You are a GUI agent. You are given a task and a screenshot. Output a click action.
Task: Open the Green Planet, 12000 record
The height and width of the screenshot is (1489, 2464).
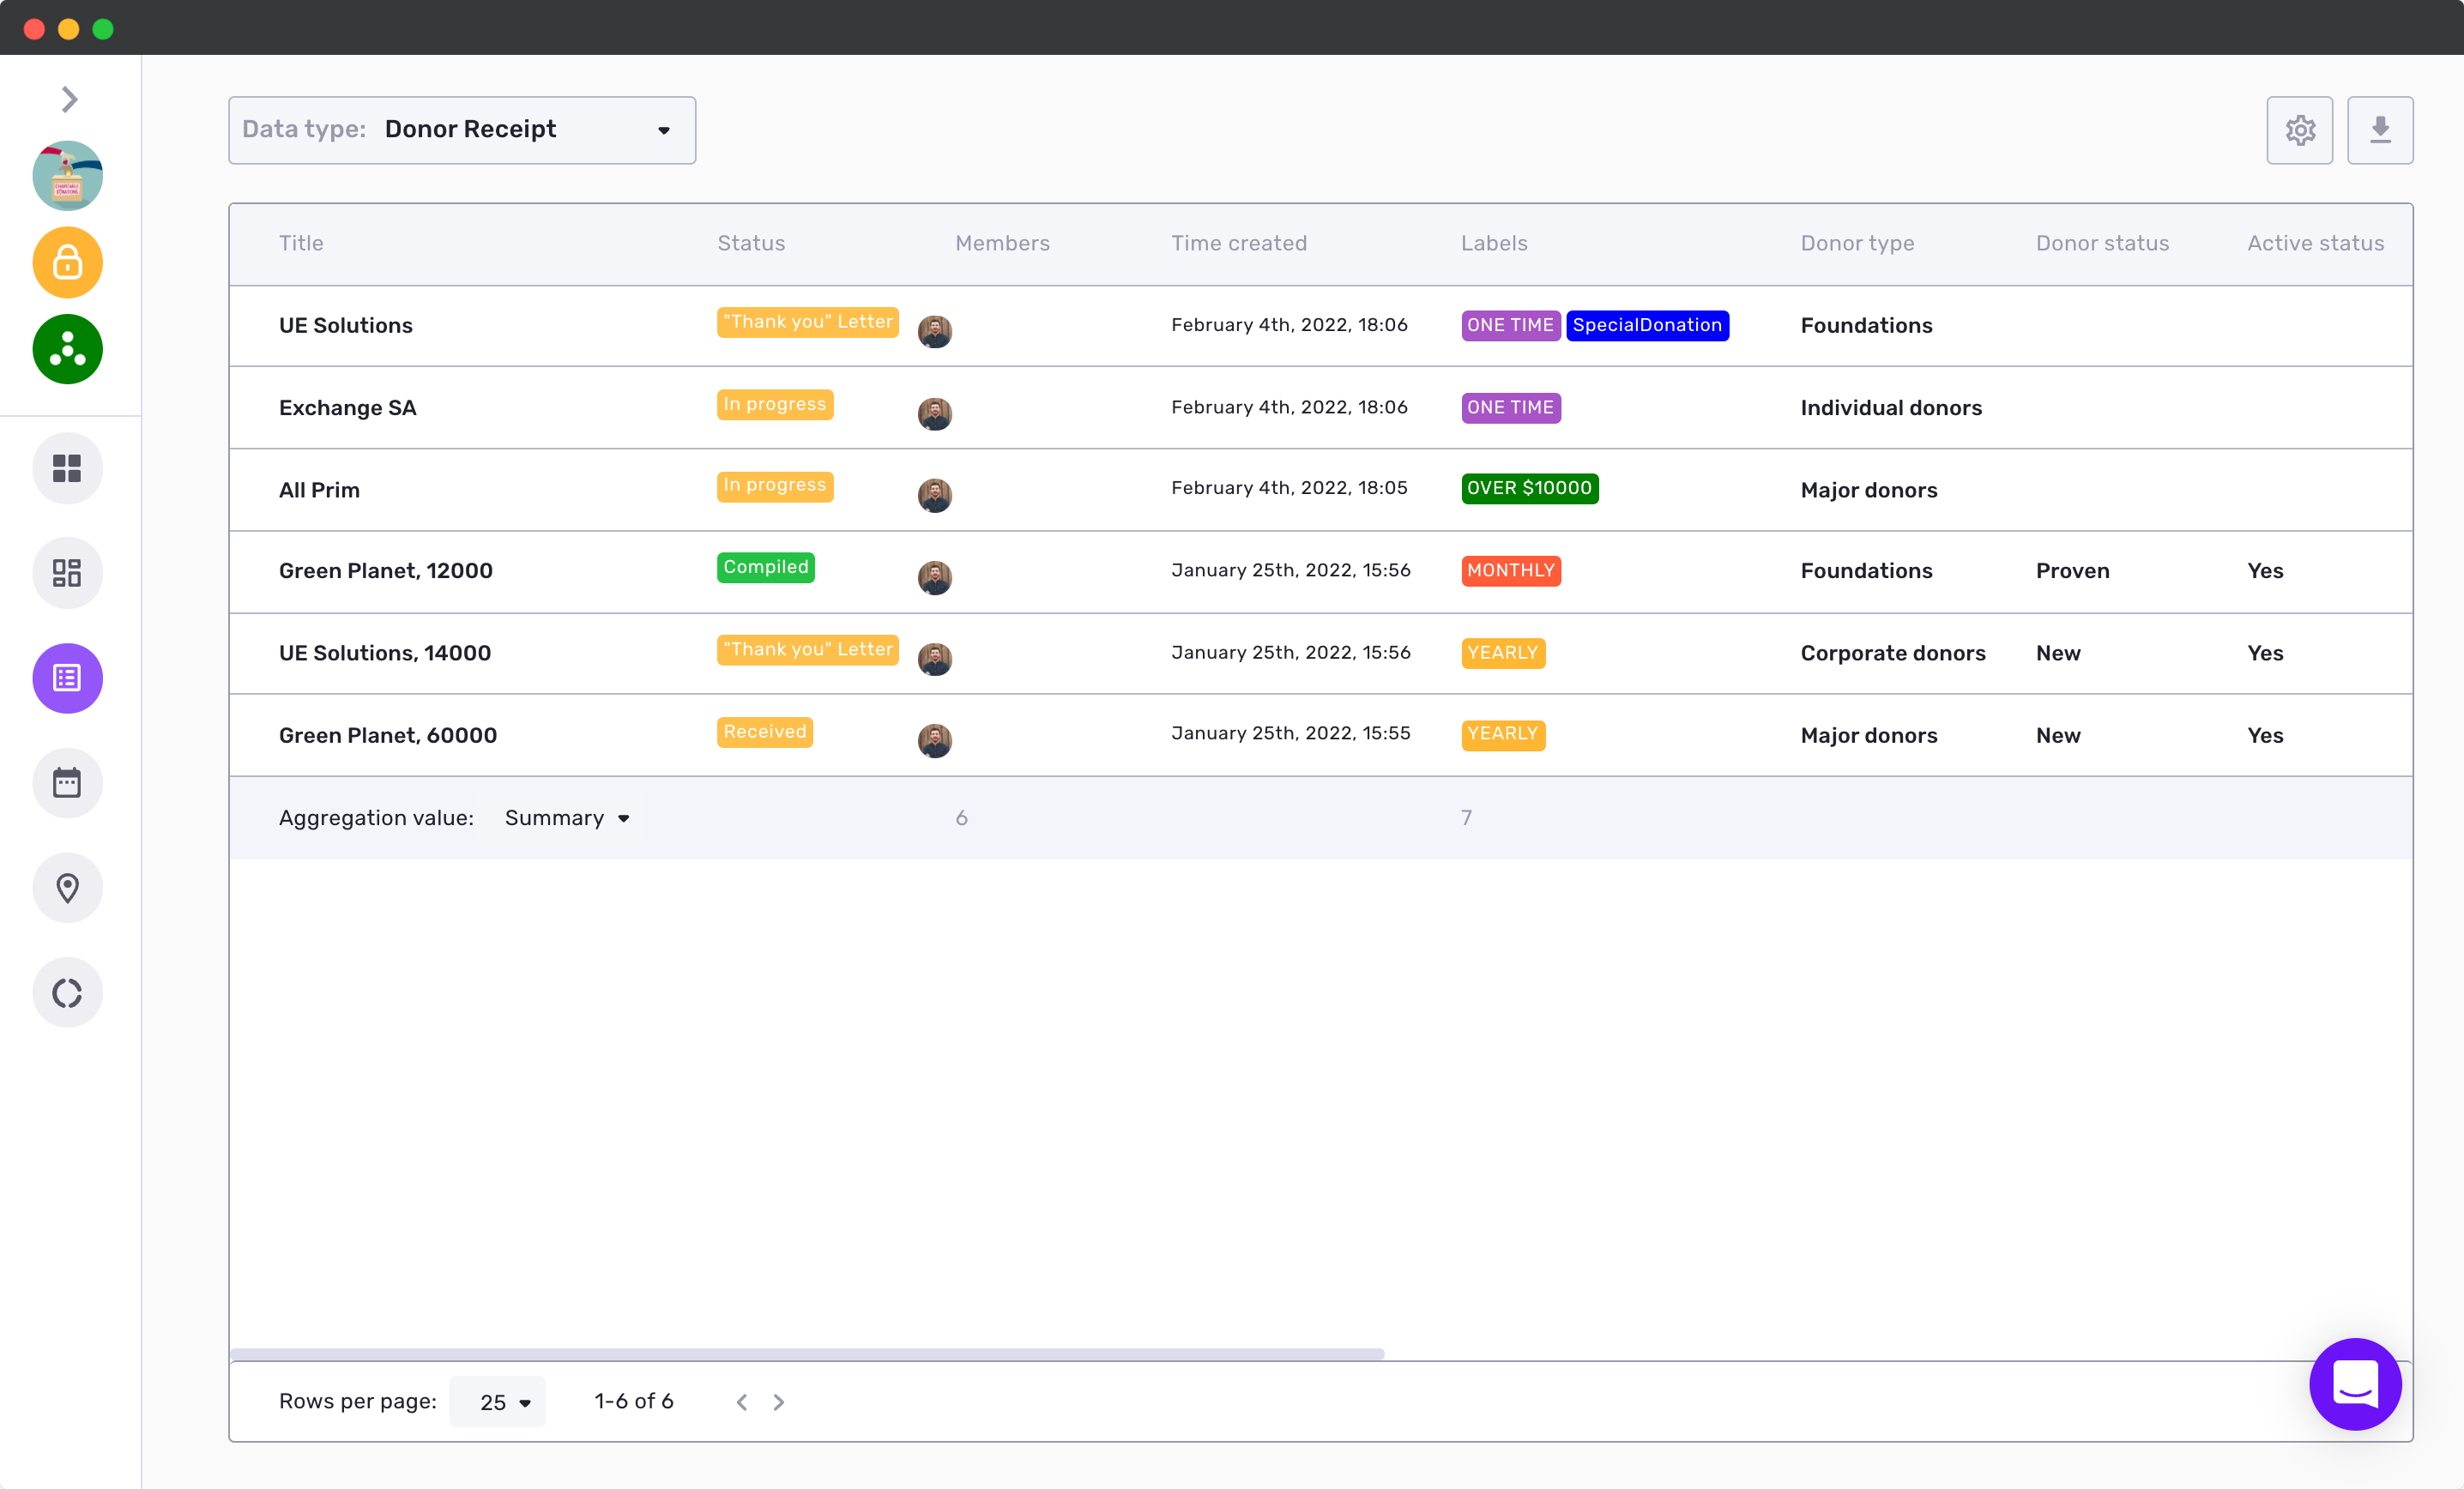(x=385, y=571)
